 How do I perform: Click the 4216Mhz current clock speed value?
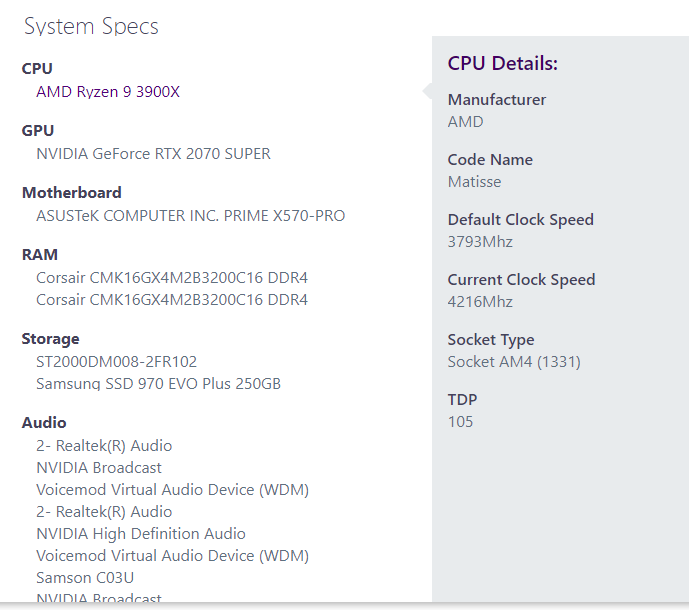pyautogui.click(x=480, y=302)
